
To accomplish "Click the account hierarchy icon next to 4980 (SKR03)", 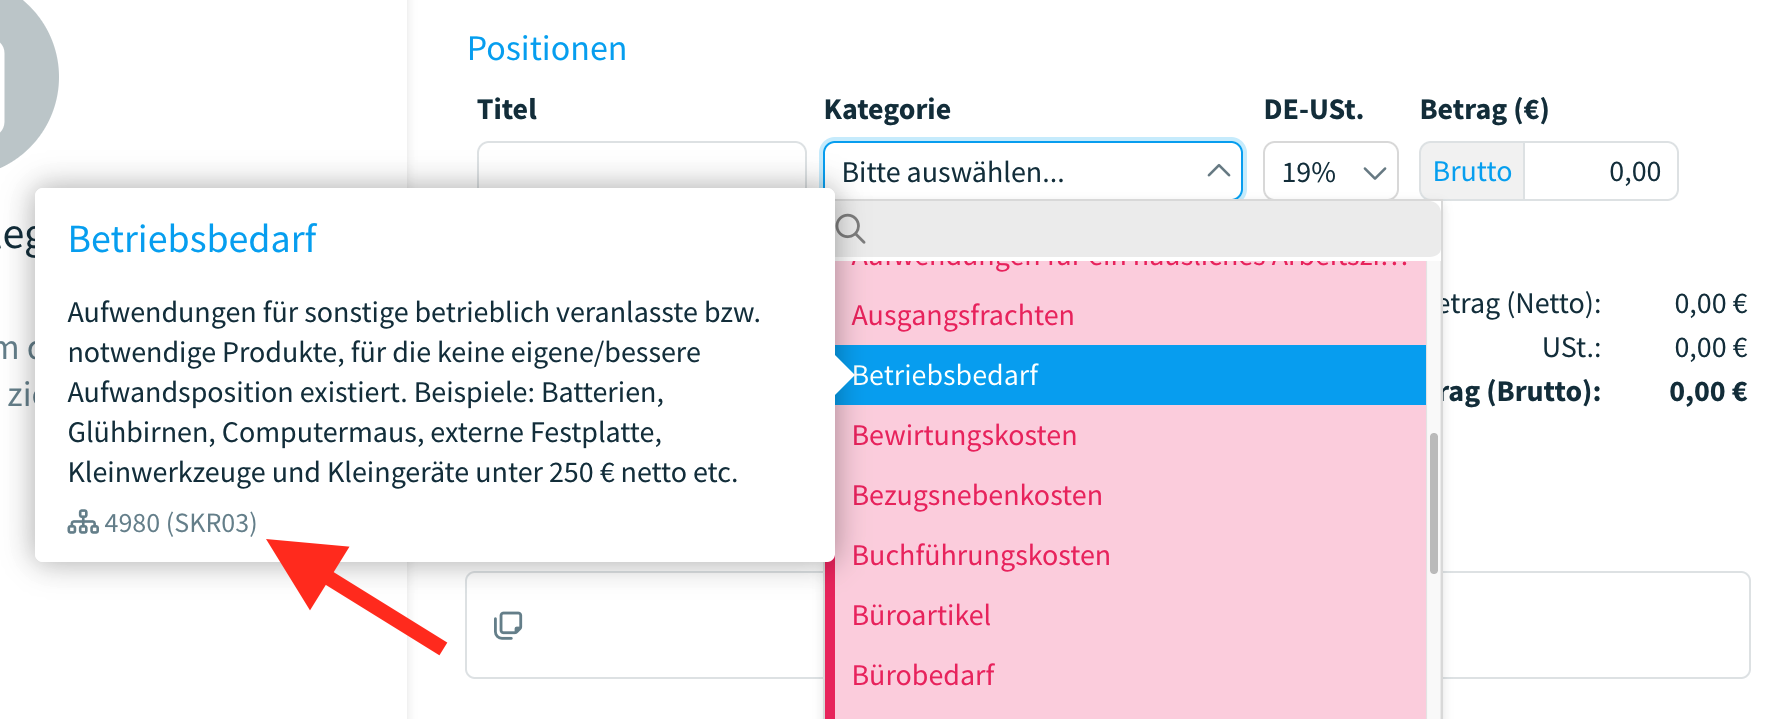I will [83, 522].
